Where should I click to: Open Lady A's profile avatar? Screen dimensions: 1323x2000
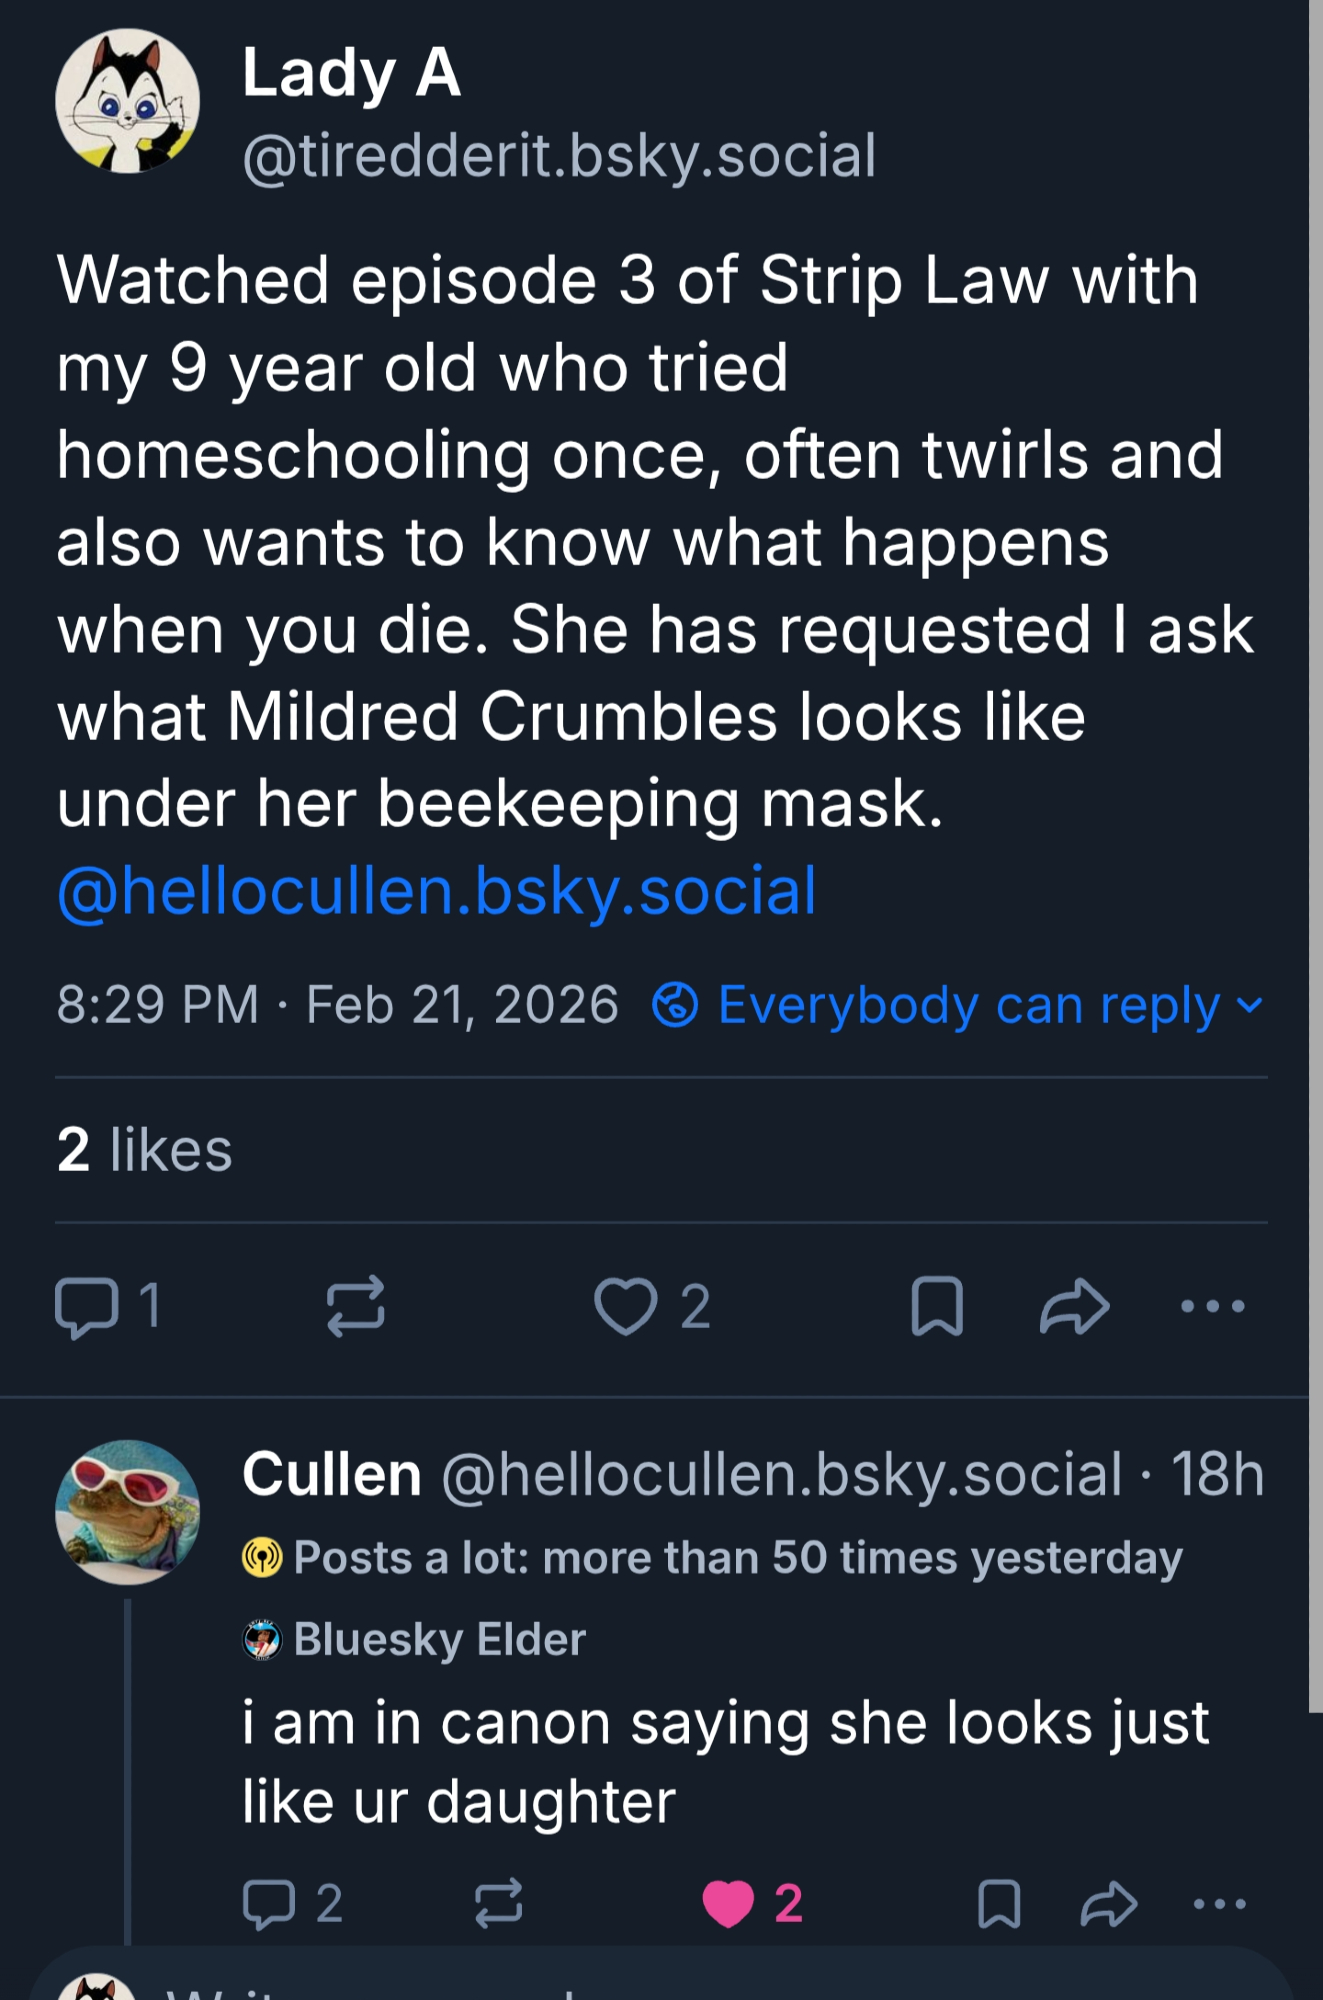point(127,101)
